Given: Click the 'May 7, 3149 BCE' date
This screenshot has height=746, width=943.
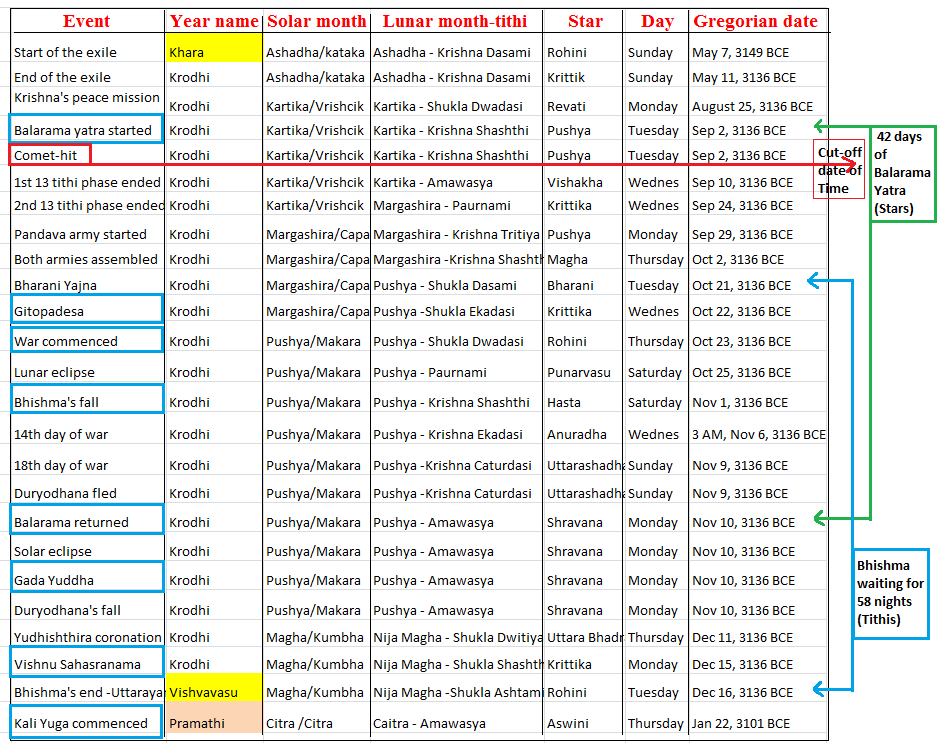Looking at the screenshot, I should tap(740, 52).
